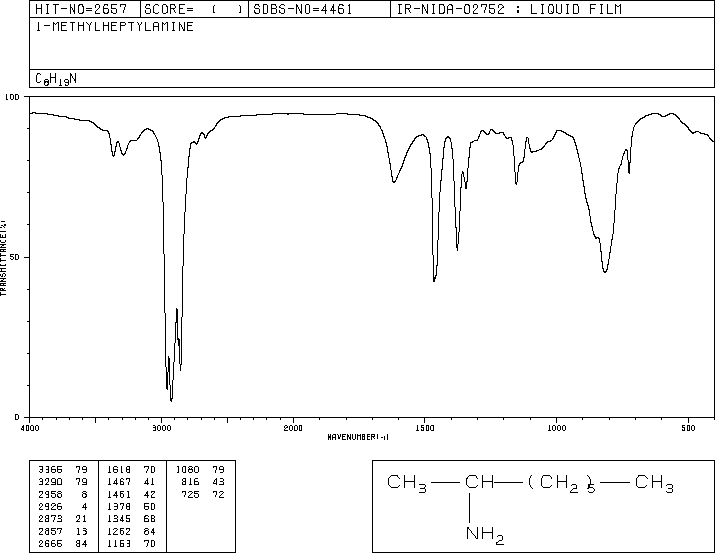The image size is (715, 553).
Task: Select peak table entry 1618
Action: click(x=131, y=470)
